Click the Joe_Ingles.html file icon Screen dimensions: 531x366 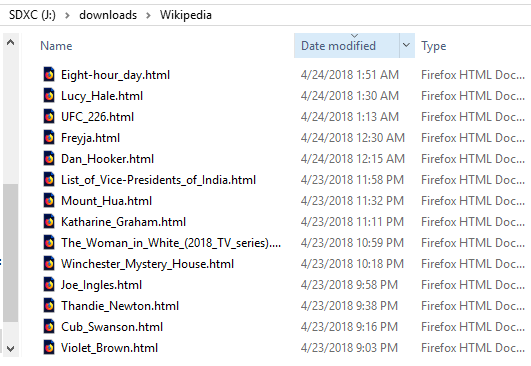click(49, 284)
